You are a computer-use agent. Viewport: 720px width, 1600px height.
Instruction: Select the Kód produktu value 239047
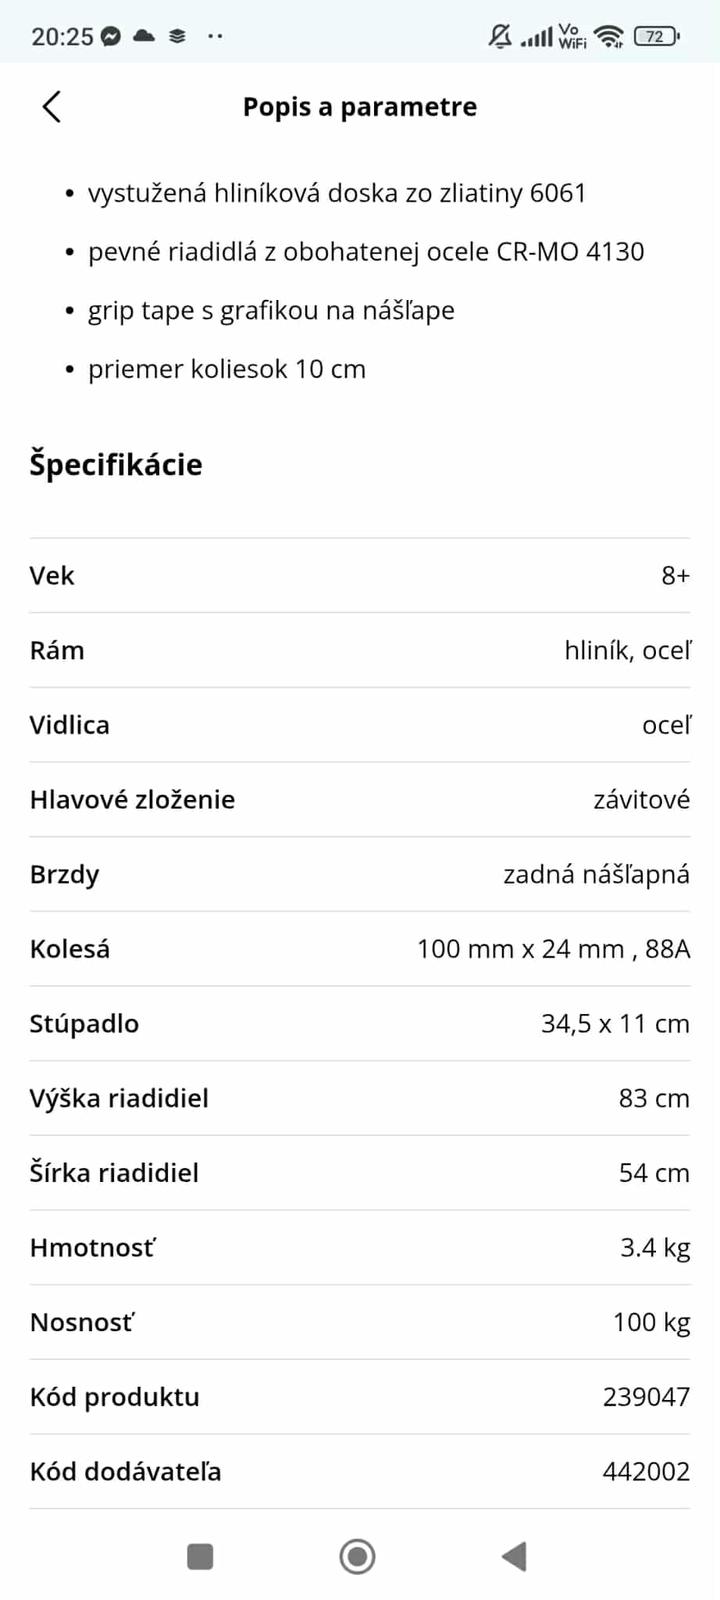[x=646, y=1397]
